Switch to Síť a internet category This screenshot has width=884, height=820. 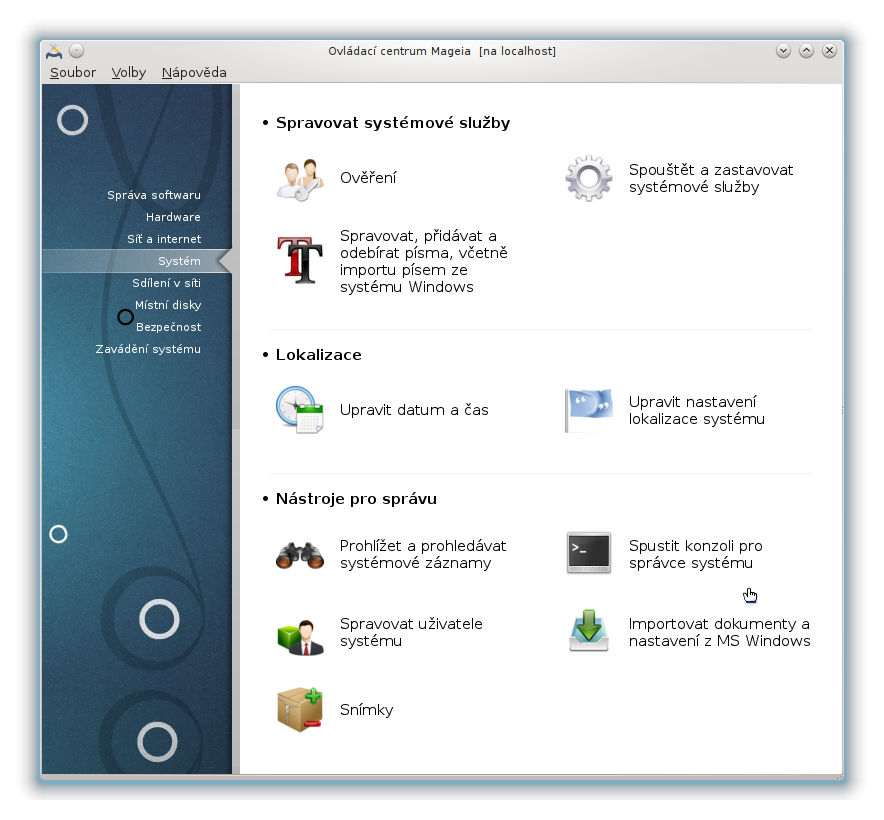(x=163, y=239)
